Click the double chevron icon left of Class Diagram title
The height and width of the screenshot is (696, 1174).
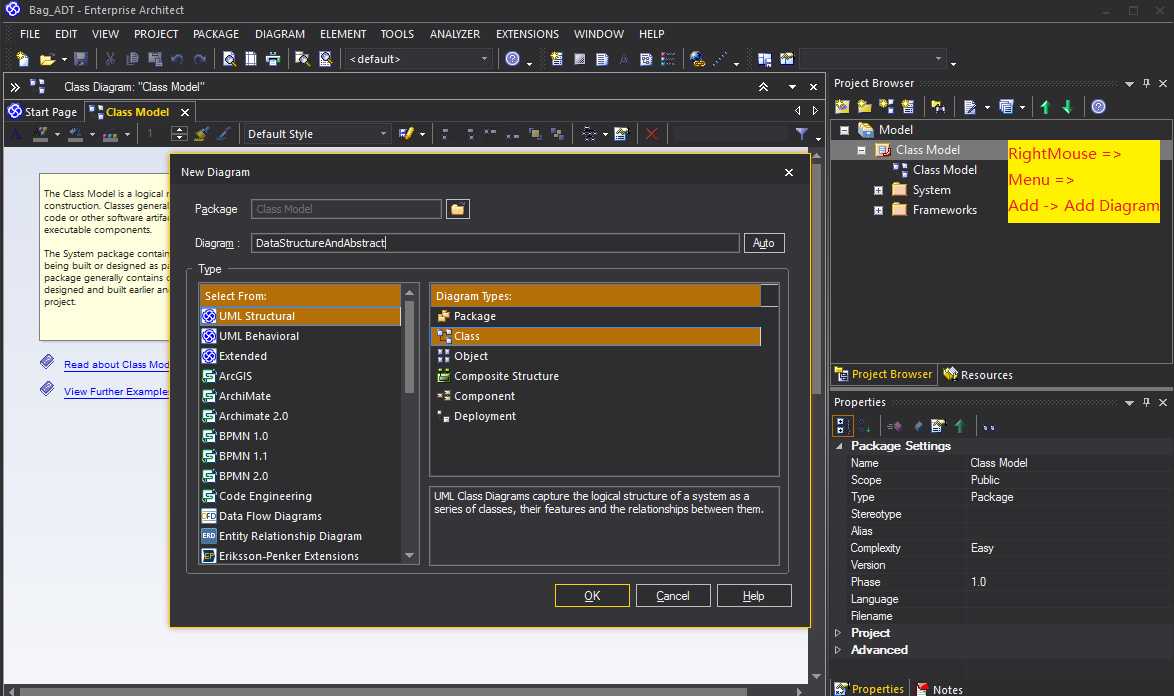click(15, 87)
